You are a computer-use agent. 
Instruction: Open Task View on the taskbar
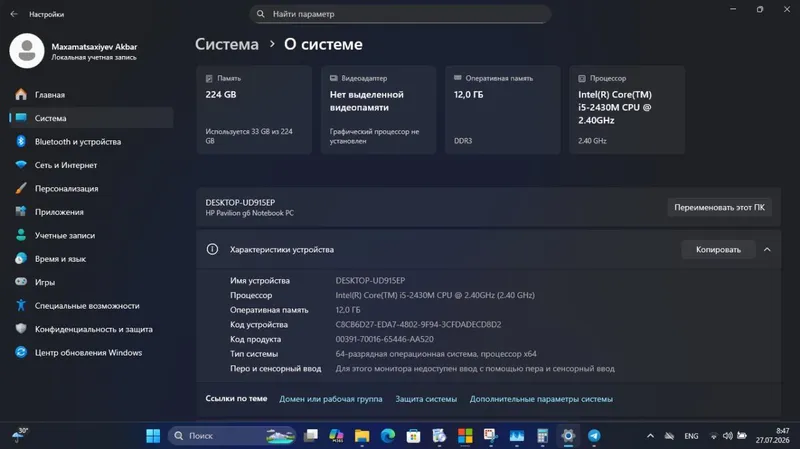coord(311,436)
